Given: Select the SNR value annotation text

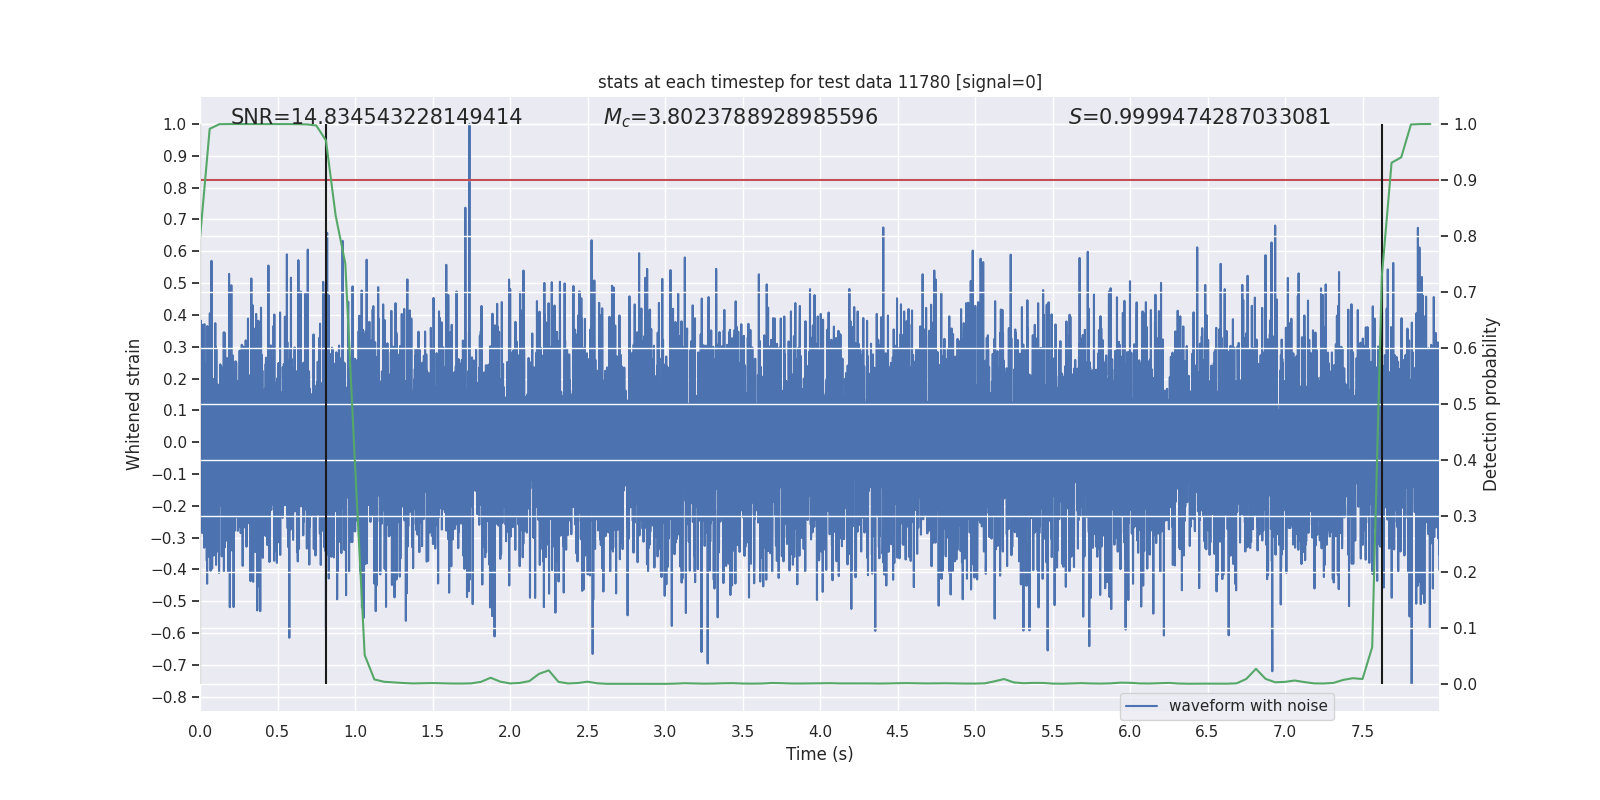Looking at the screenshot, I should tap(376, 117).
